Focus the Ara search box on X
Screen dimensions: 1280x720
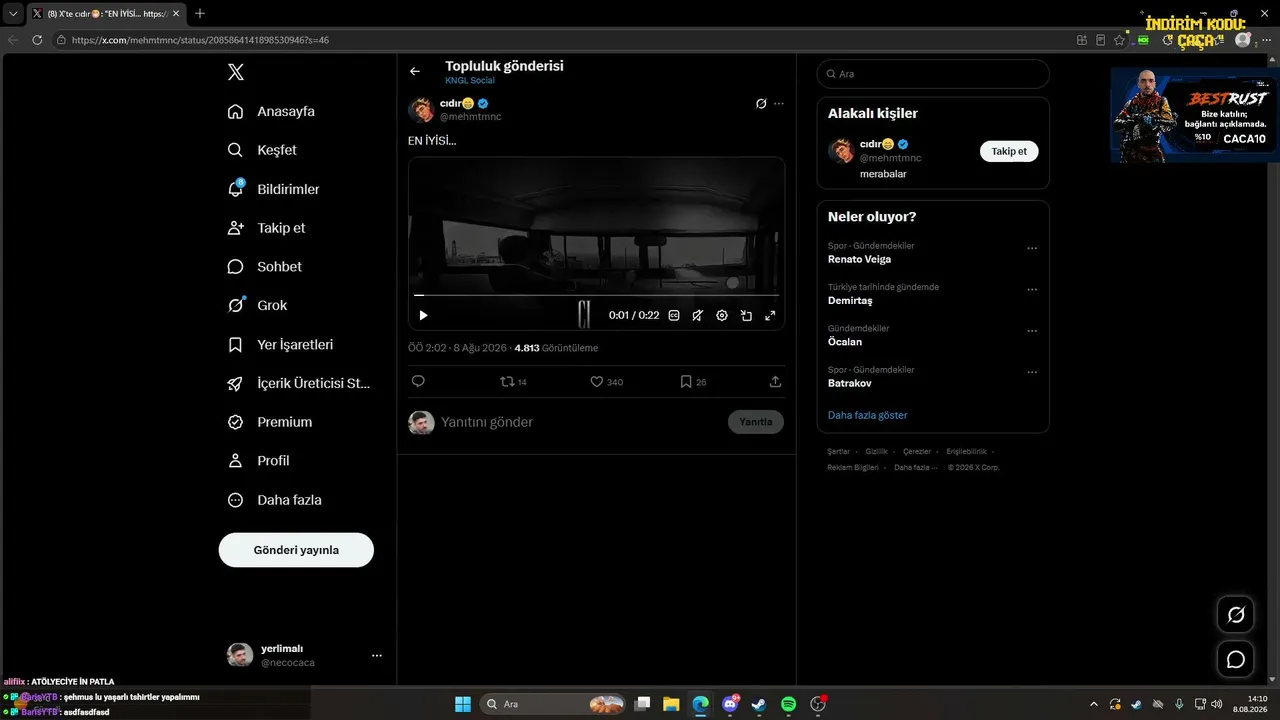tap(933, 74)
